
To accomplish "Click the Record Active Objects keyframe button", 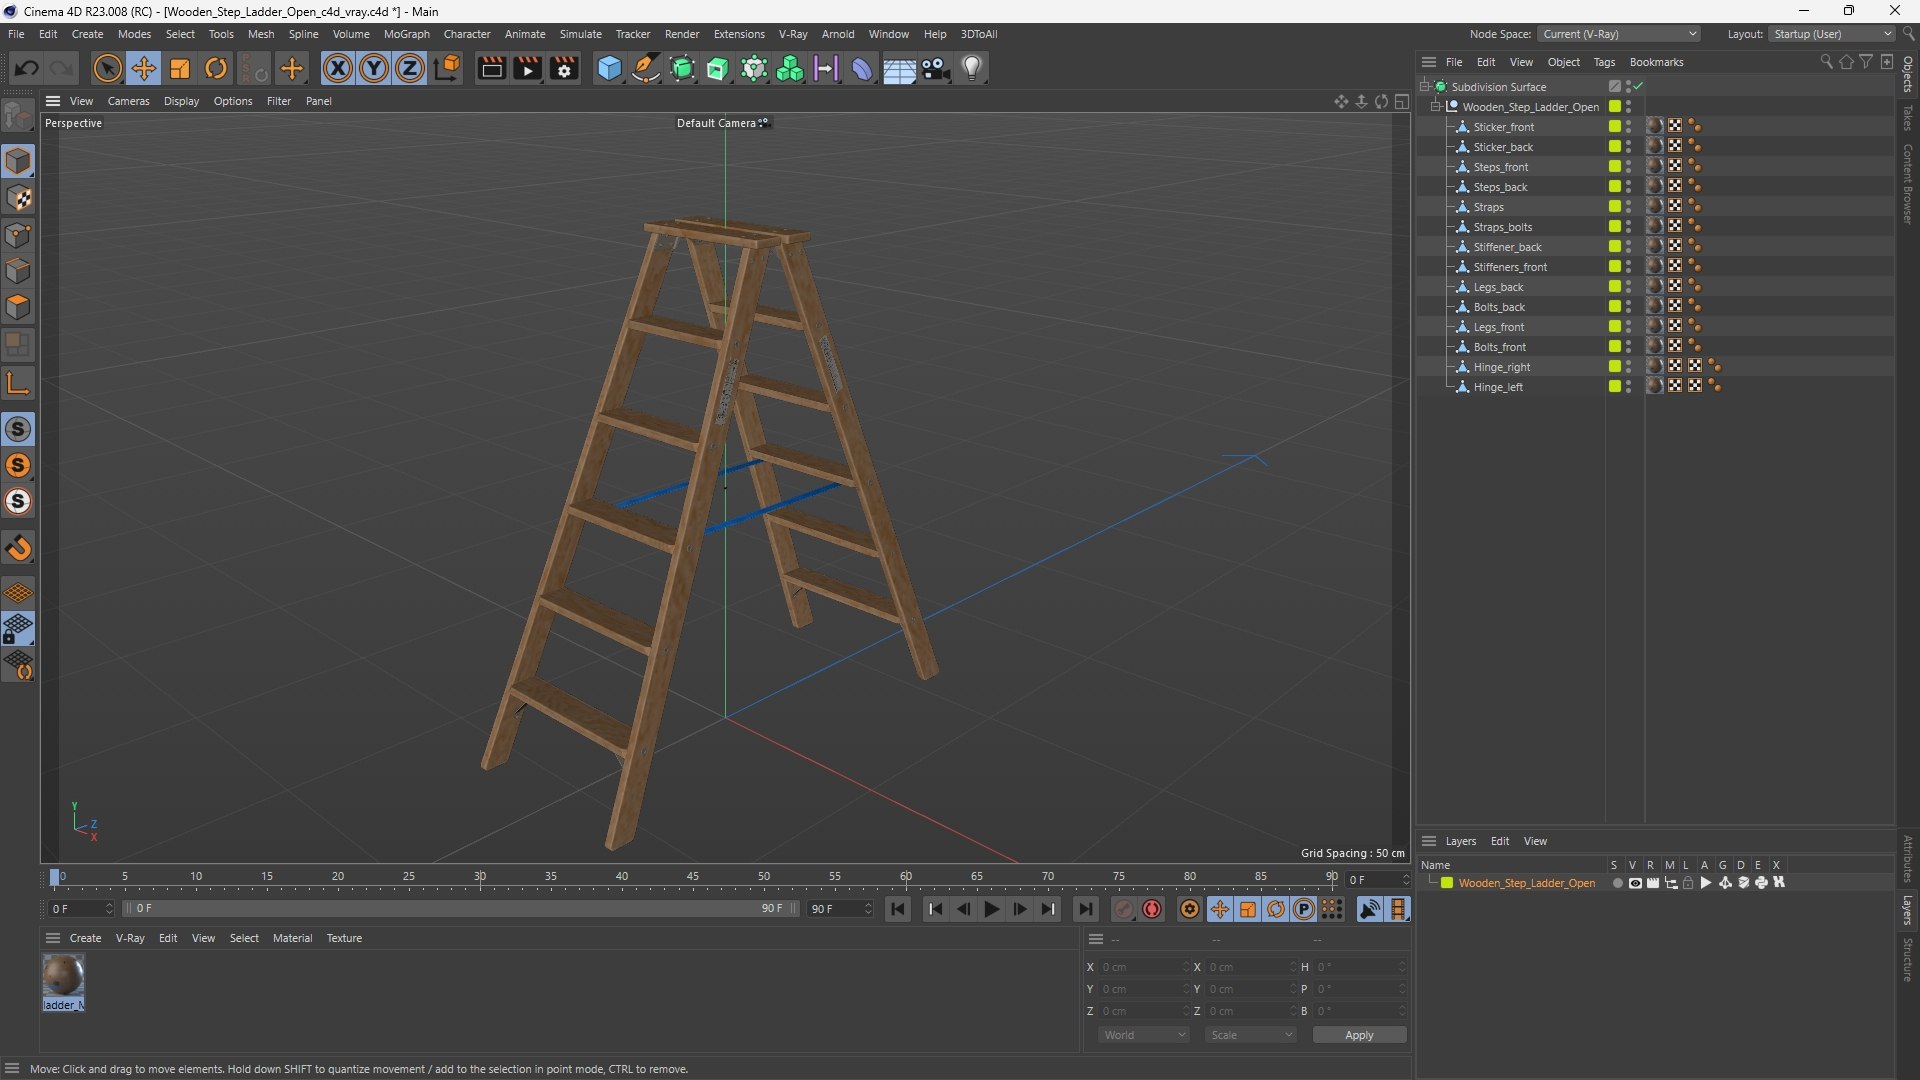I will [1124, 909].
